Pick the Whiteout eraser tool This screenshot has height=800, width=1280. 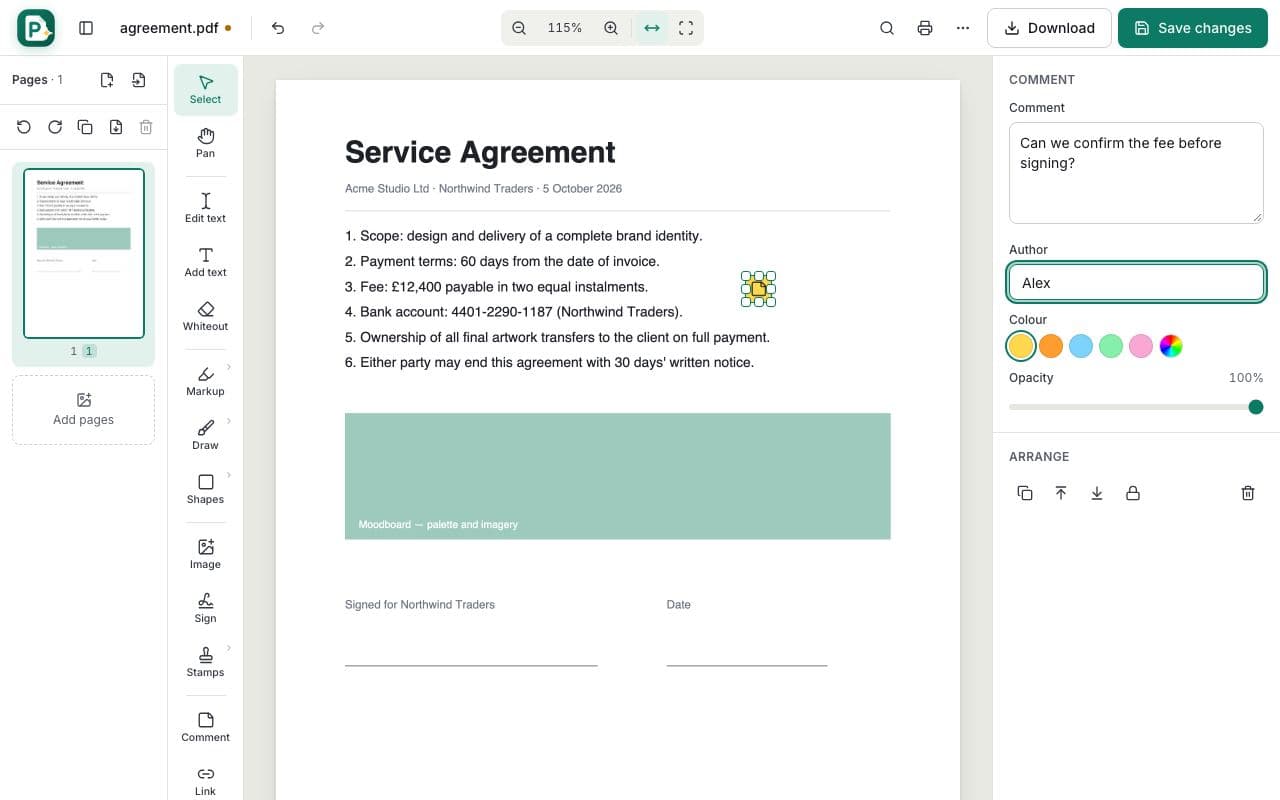(205, 316)
